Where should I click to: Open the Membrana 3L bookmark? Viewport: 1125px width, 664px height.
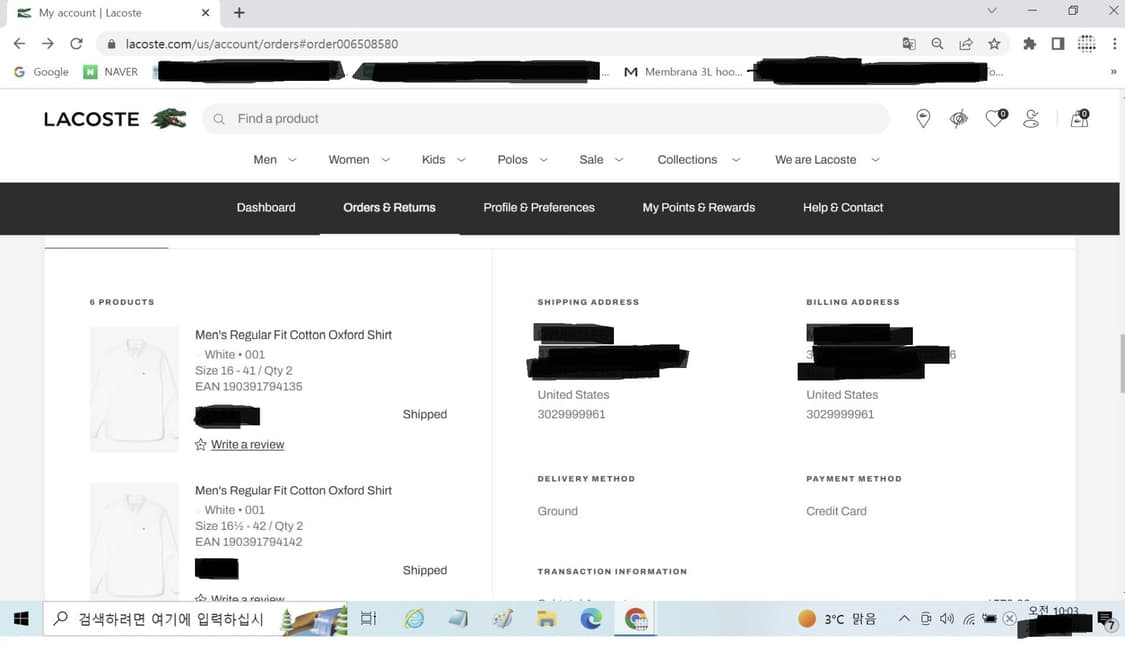[684, 72]
